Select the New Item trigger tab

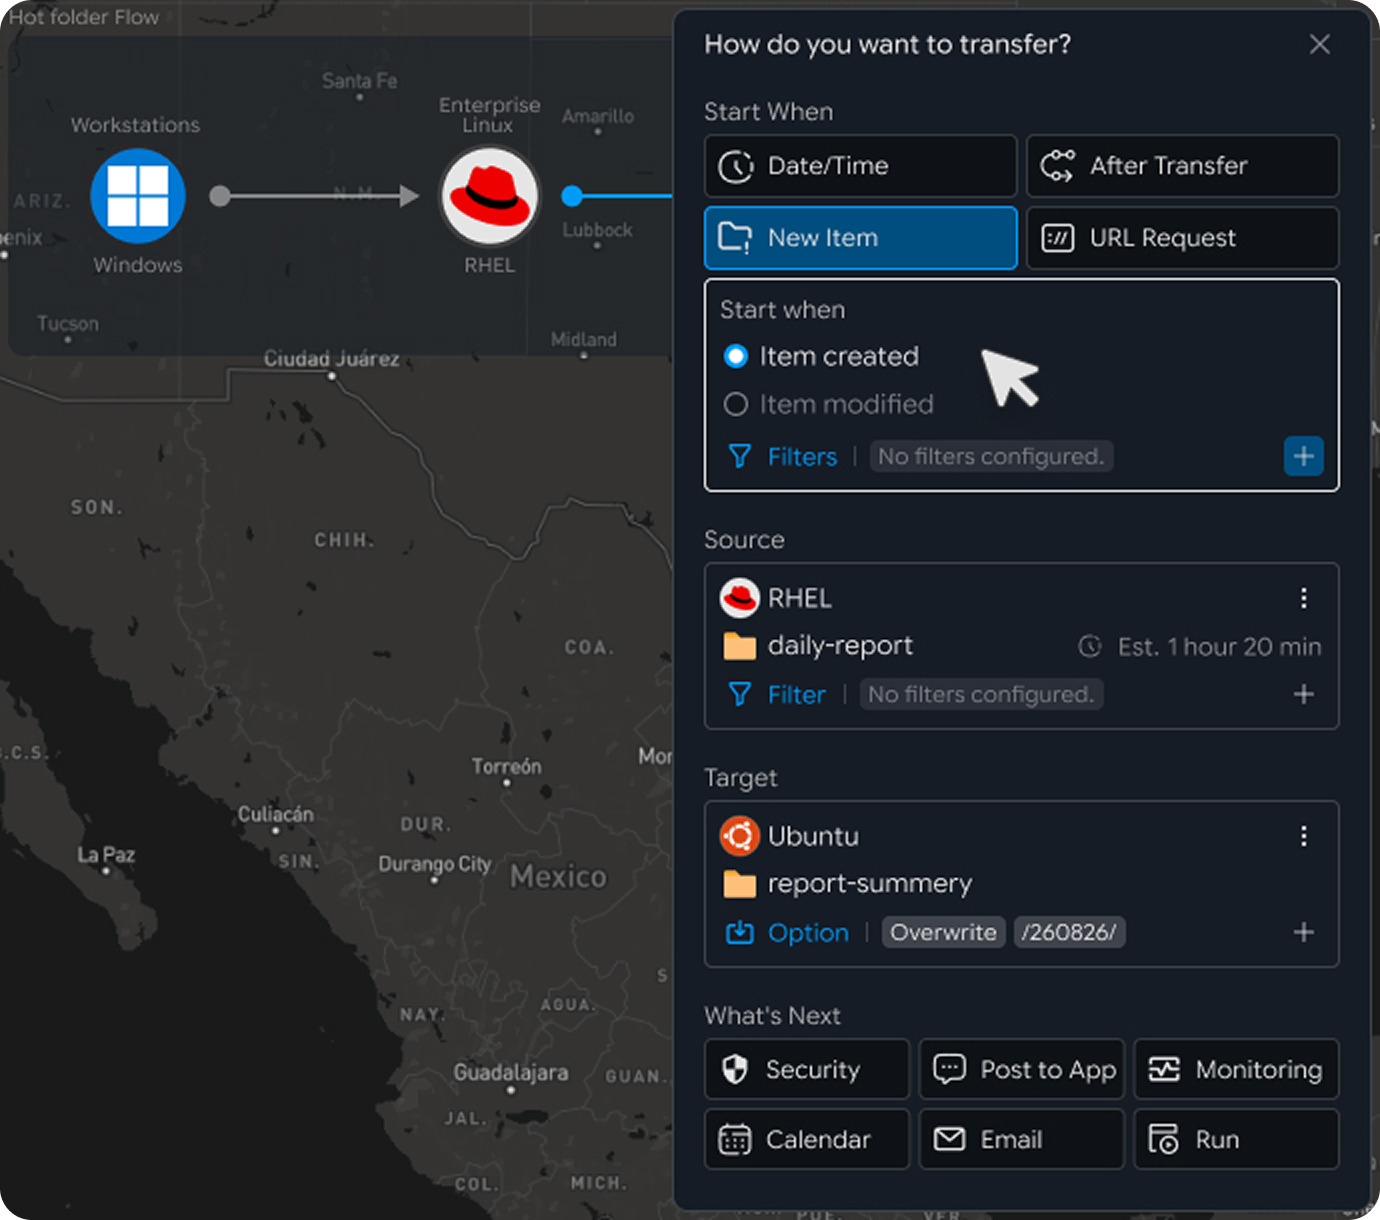(861, 238)
